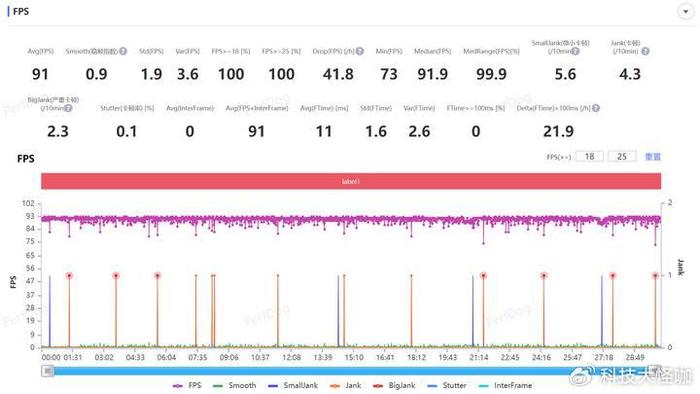
Task: Toggle Stutter series in chart legend
Action: click(447, 386)
